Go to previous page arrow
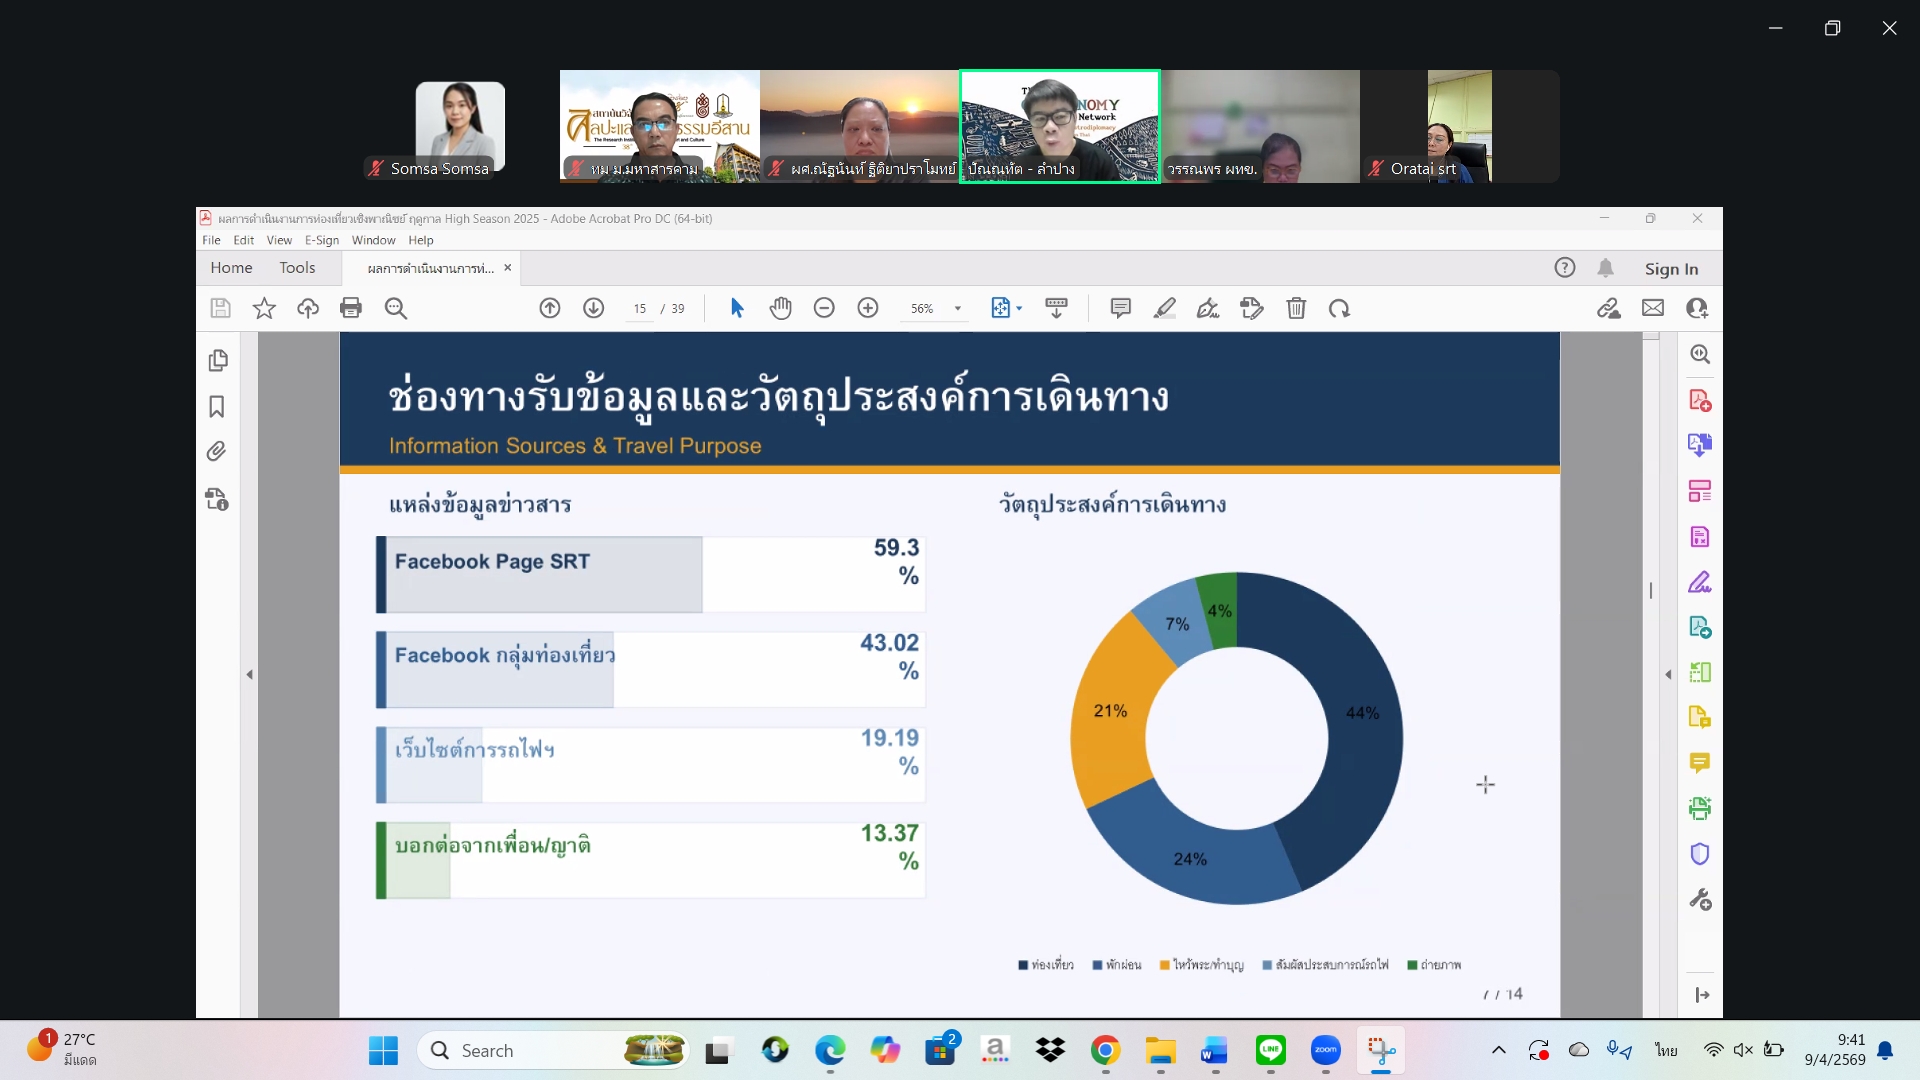This screenshot has width=1920, height=1080. point(550,308)
